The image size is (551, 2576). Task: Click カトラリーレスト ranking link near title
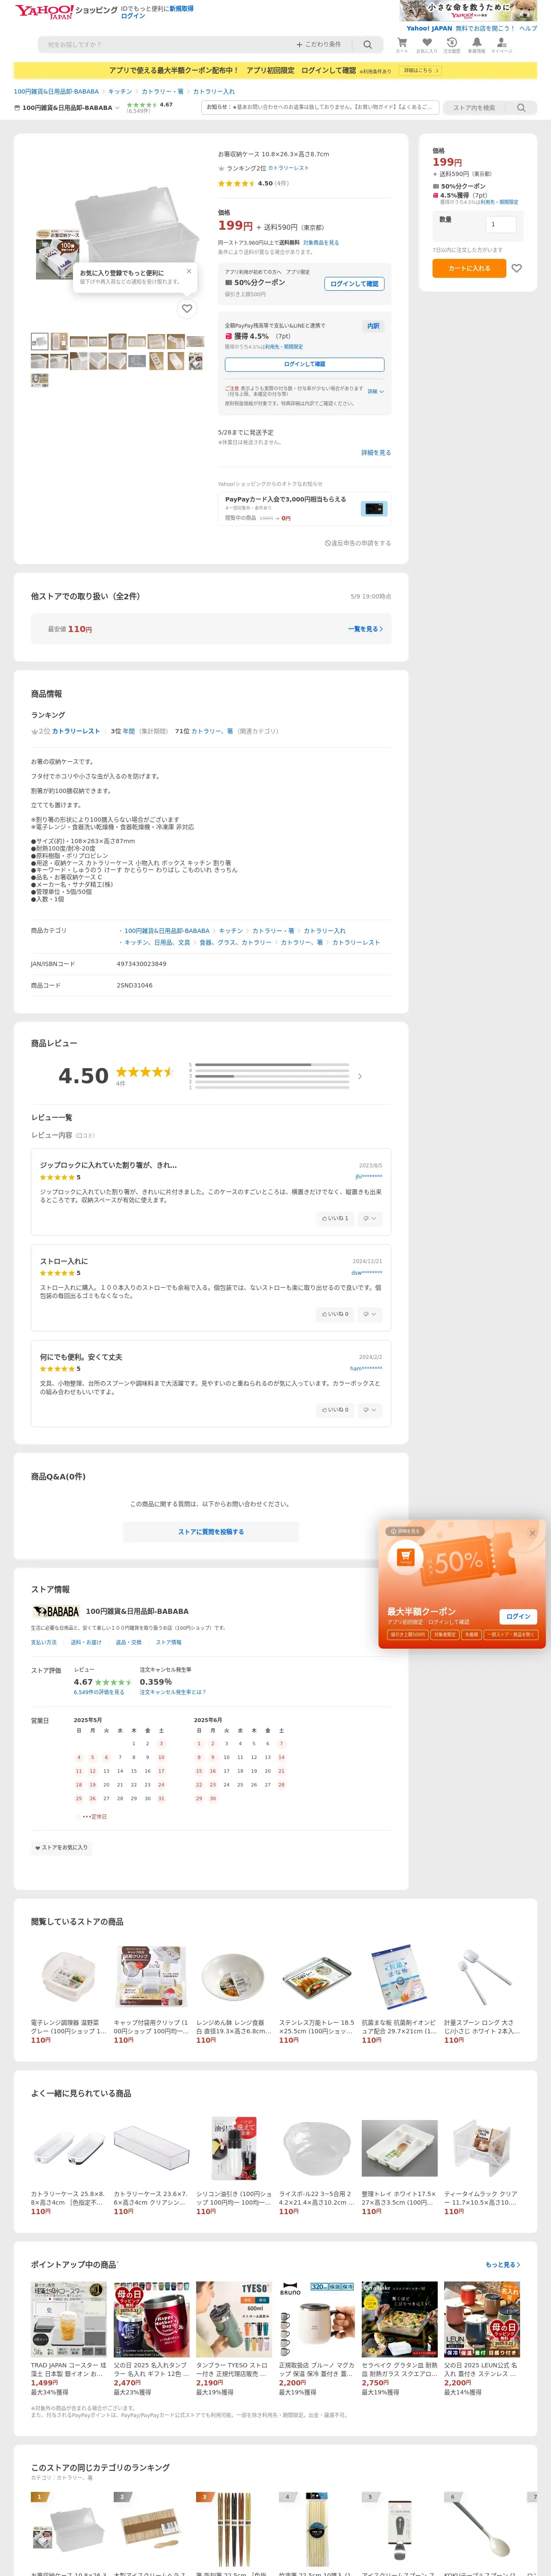(288, 168)
